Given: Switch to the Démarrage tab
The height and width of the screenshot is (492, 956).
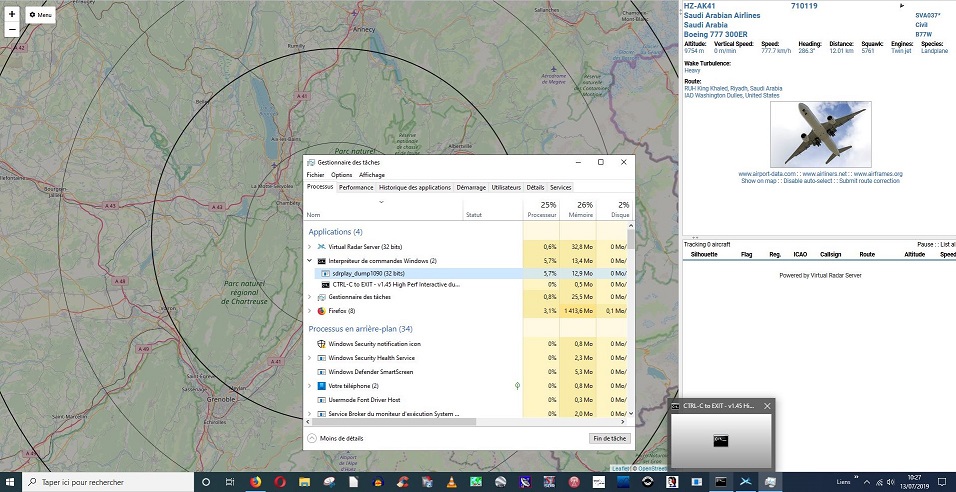Looking at the screenshot, I should click(471, 187).
